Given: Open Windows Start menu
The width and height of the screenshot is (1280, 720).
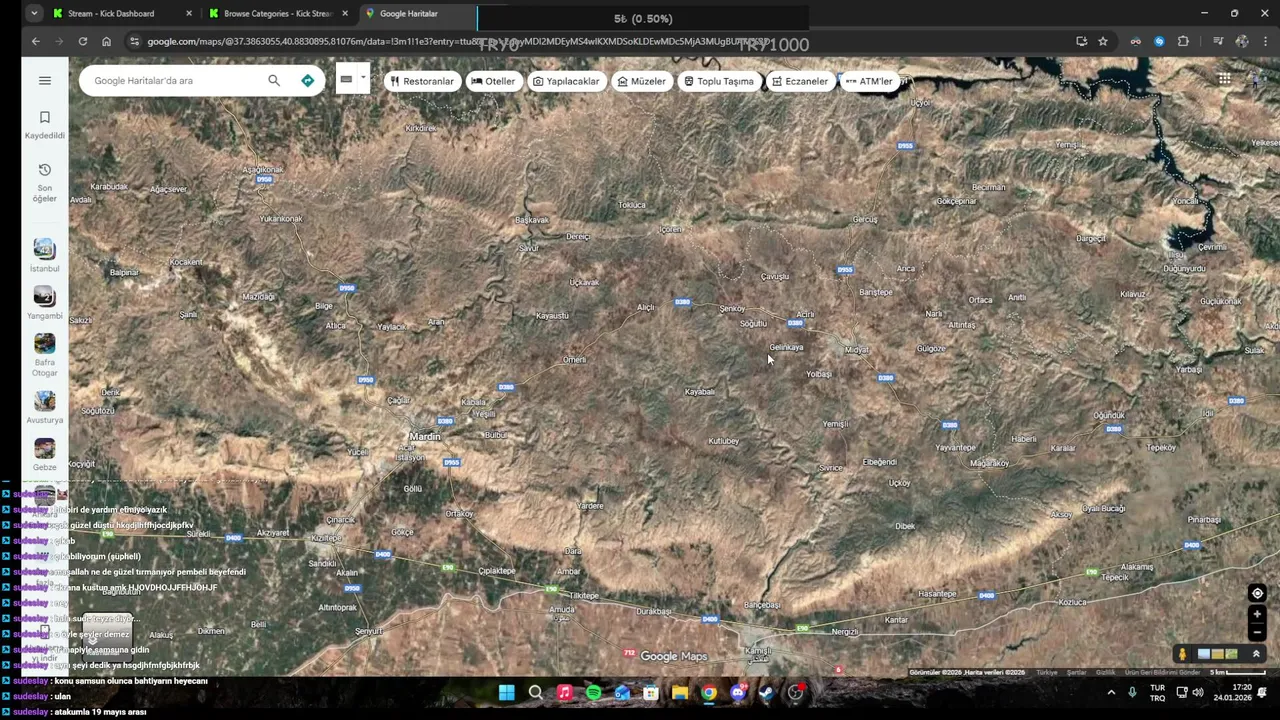Looking at the screenshot, I should [506, 692].
